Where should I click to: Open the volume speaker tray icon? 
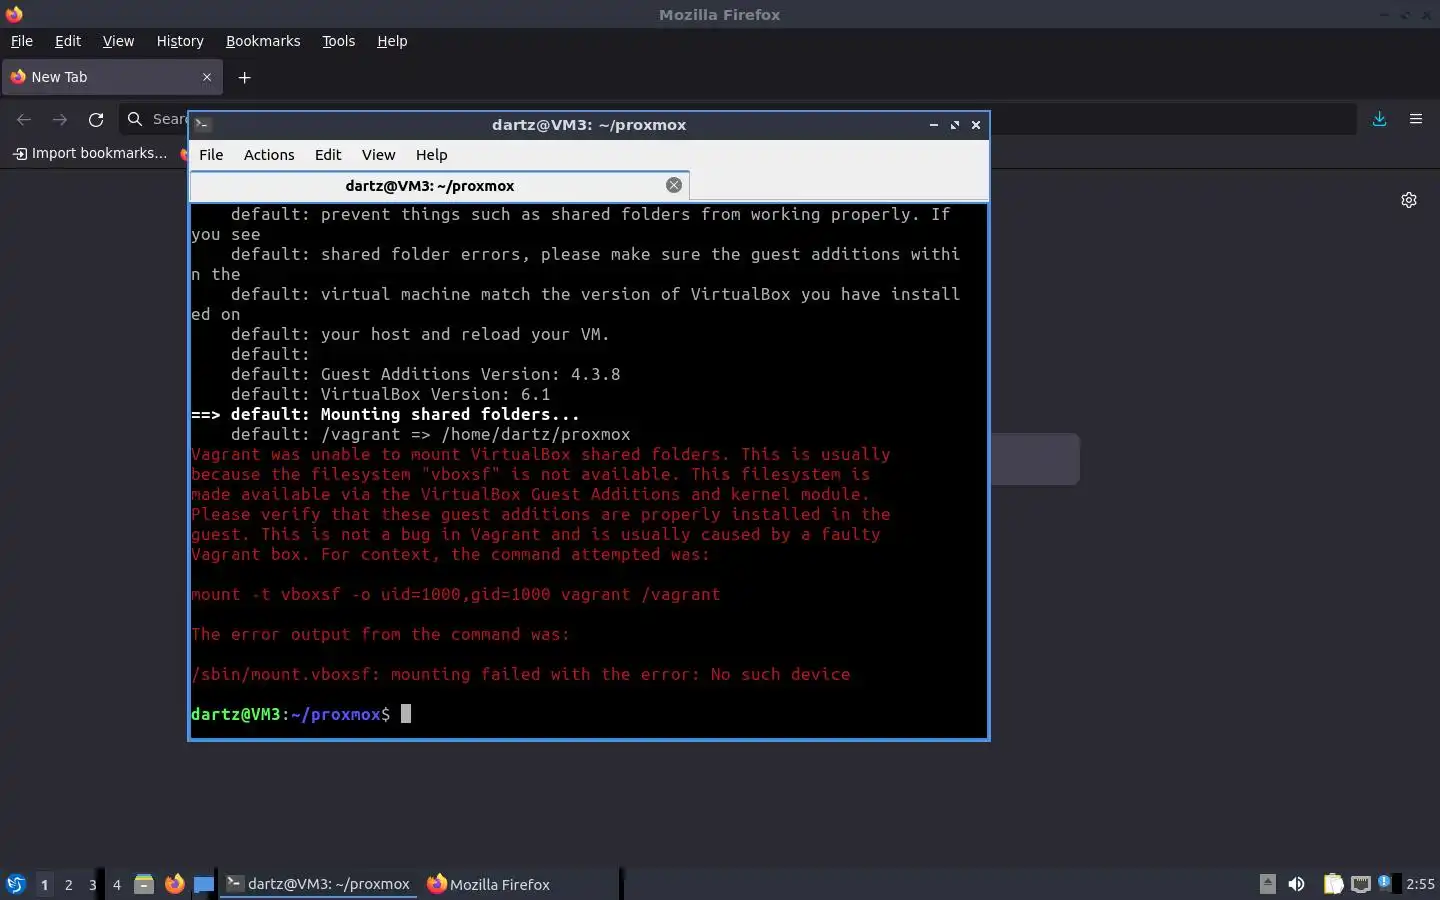click(x=1296, y=884)
